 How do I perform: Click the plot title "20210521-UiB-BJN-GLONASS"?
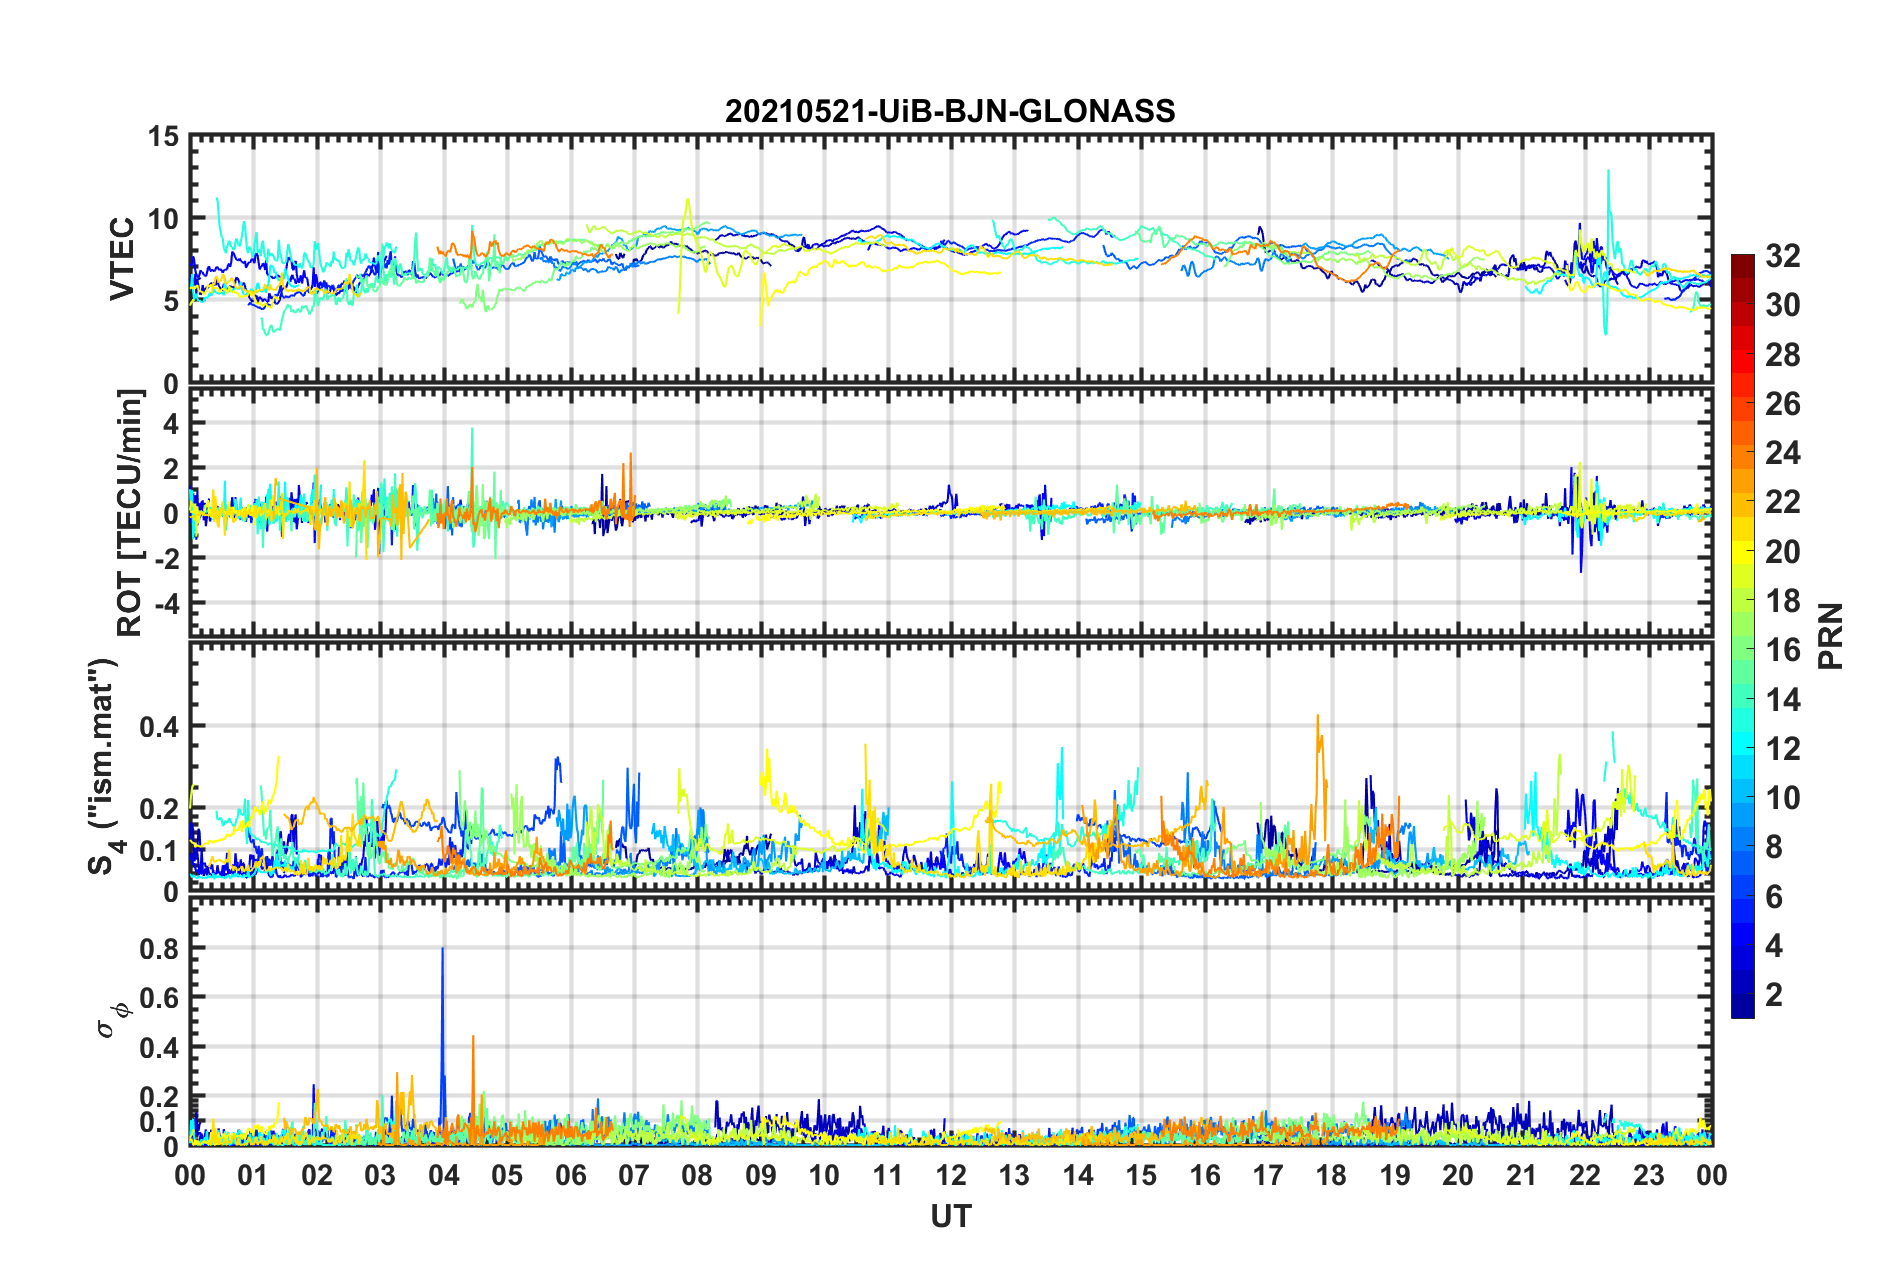click(x=950, y=111)
